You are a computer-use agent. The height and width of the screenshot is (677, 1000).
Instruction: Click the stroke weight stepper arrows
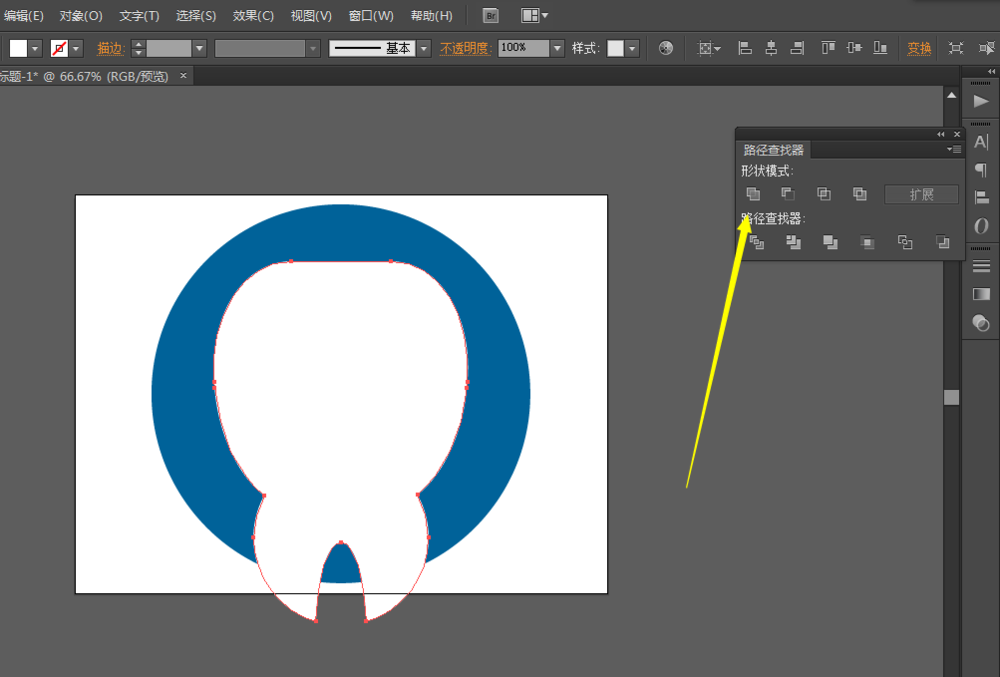click(x=138, y=48)
